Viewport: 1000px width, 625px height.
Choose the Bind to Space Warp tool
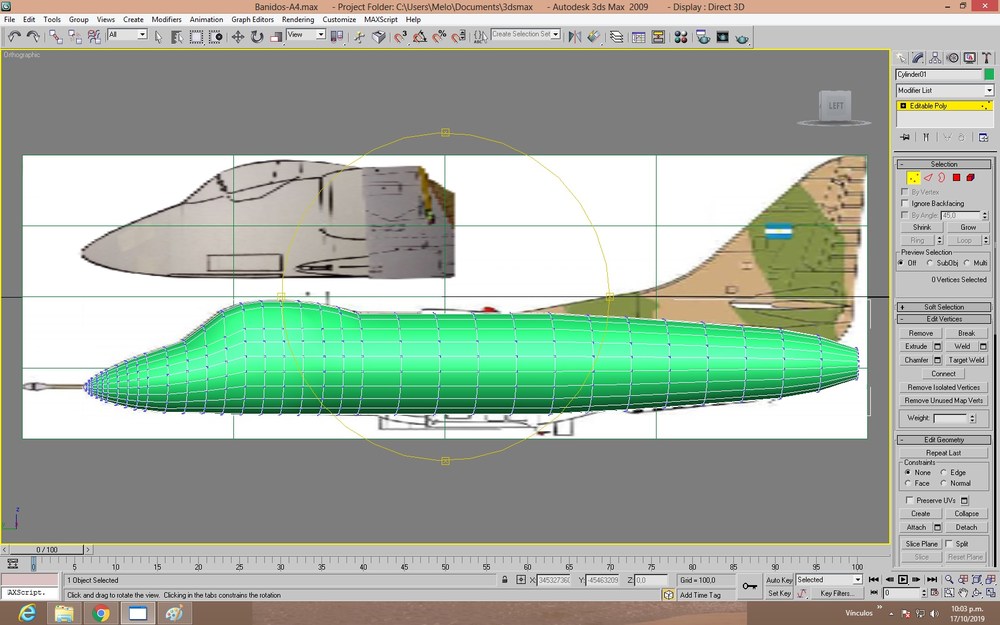[x=94, y=36]
